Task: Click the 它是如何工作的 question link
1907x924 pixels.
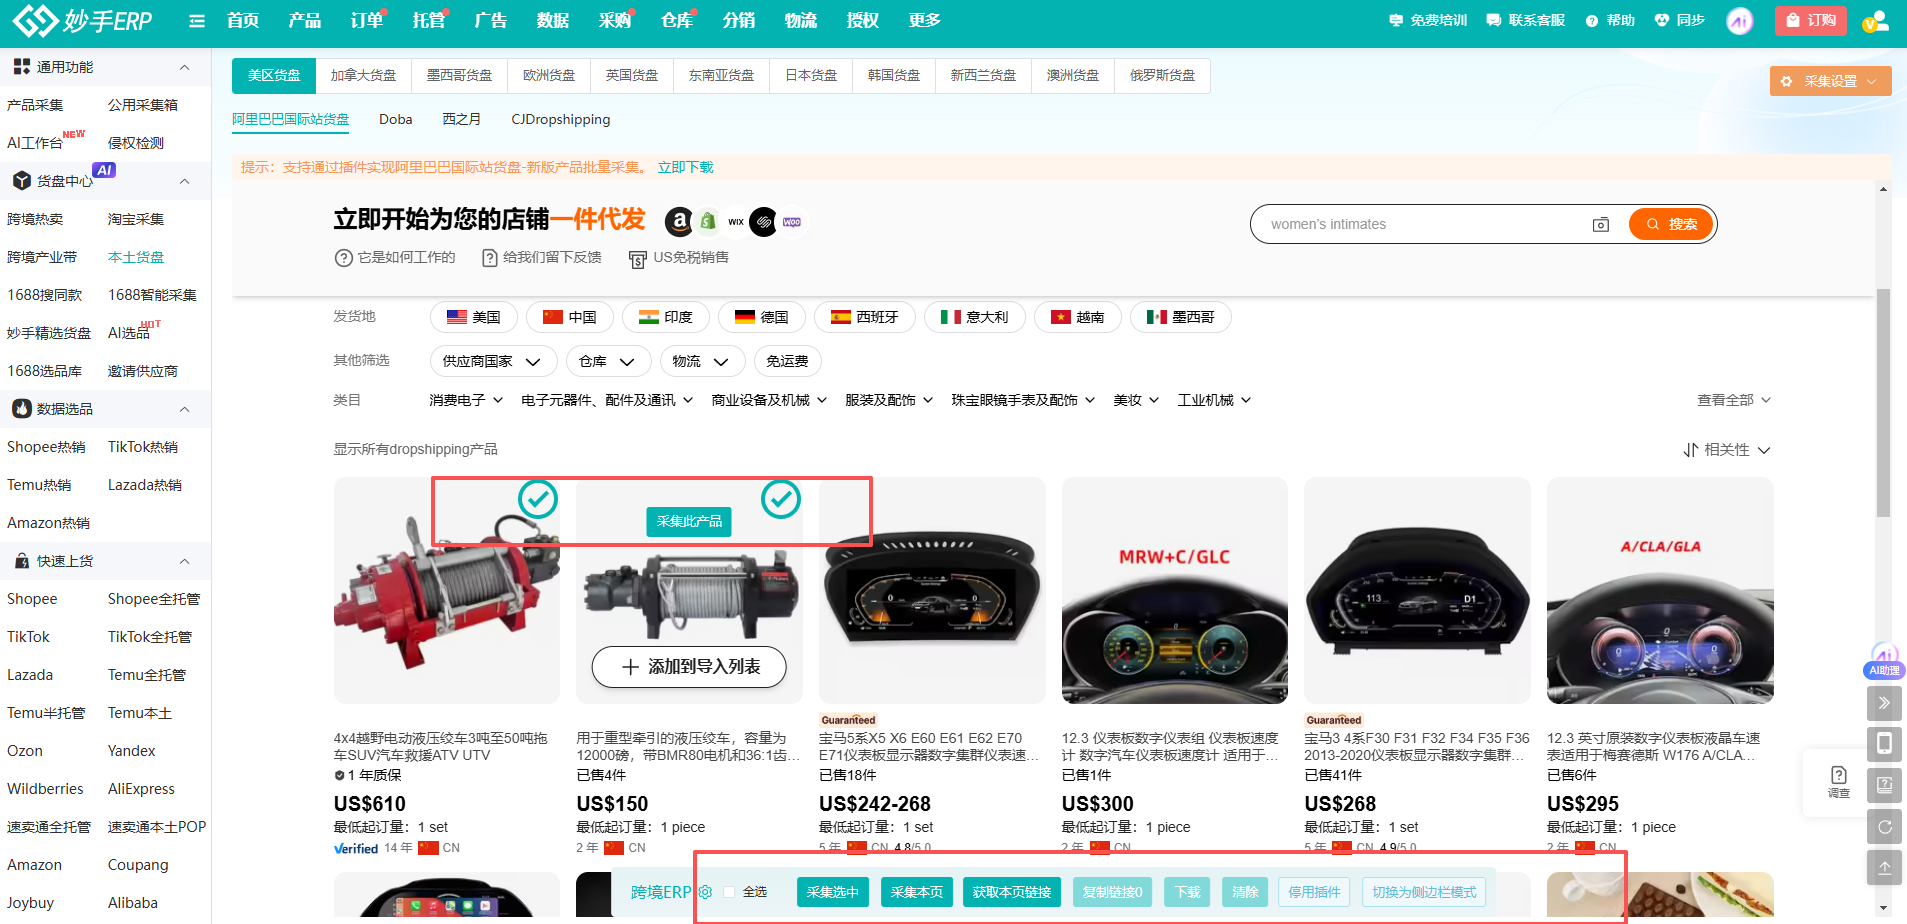Action: pyautogui.click(x=395, y=258)
